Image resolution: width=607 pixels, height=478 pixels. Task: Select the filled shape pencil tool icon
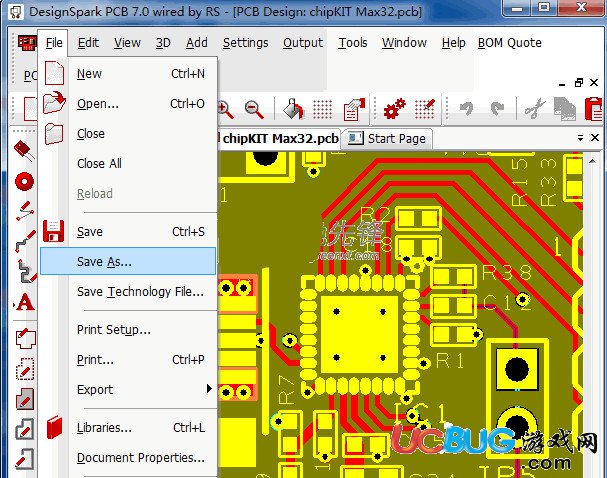[x=25, y=399]
